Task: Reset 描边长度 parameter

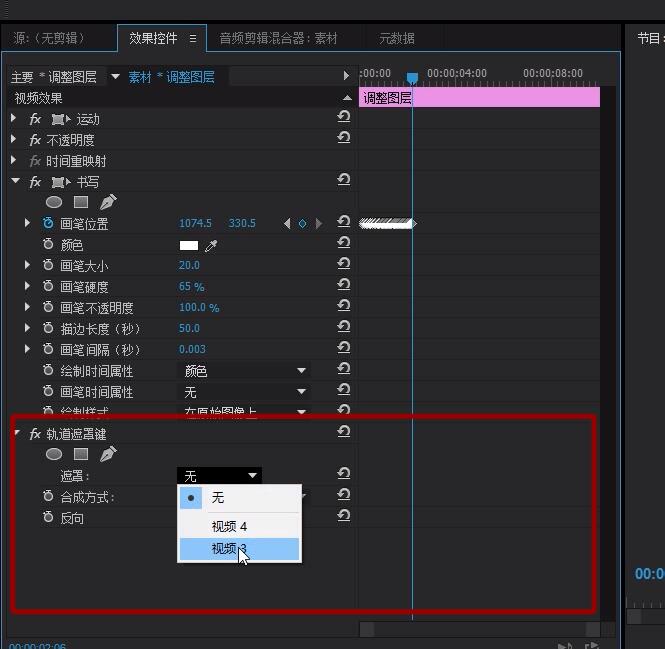Action: (344, 326)
